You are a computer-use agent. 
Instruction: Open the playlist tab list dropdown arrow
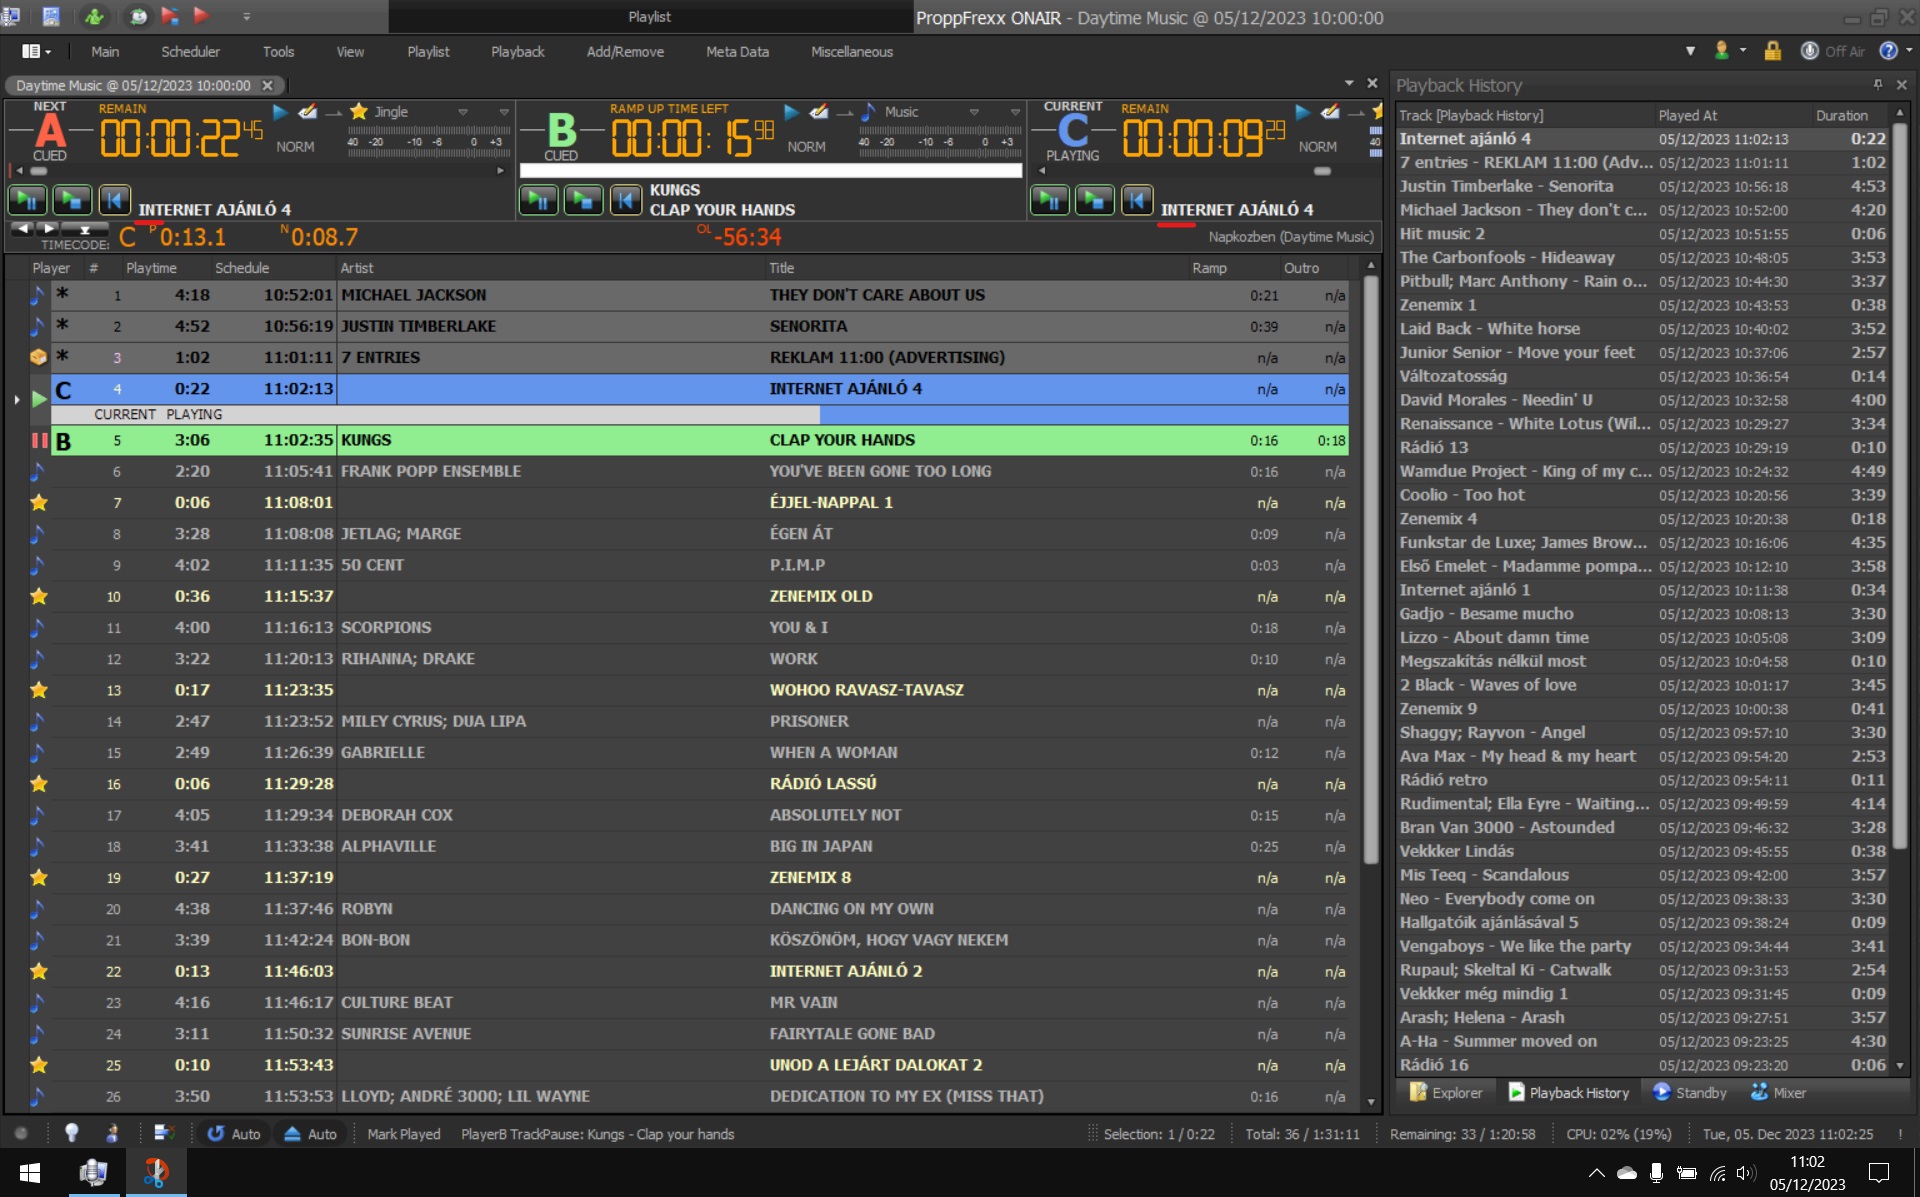click(x=1349, y=84)
